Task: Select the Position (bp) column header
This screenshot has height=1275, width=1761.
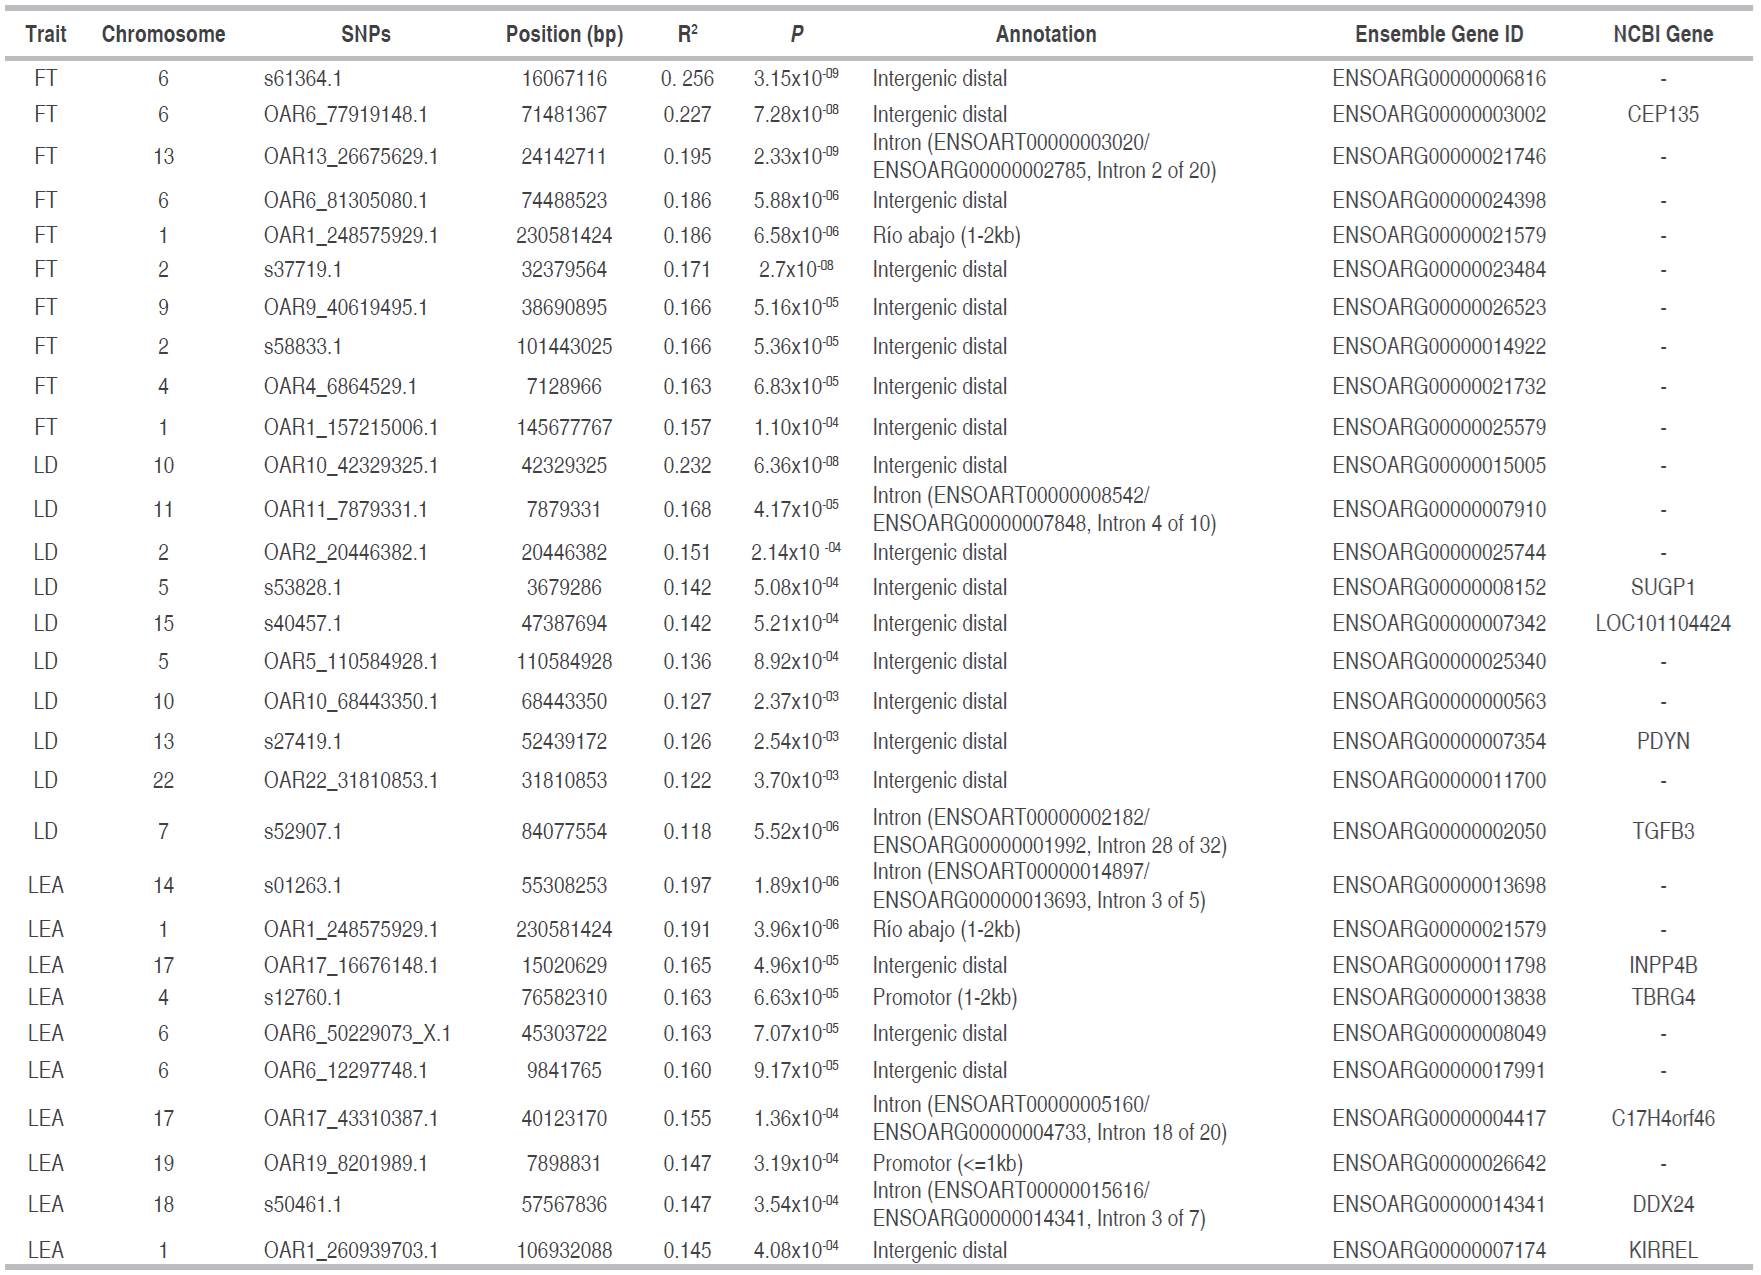Action: click(x=564, y=34)
